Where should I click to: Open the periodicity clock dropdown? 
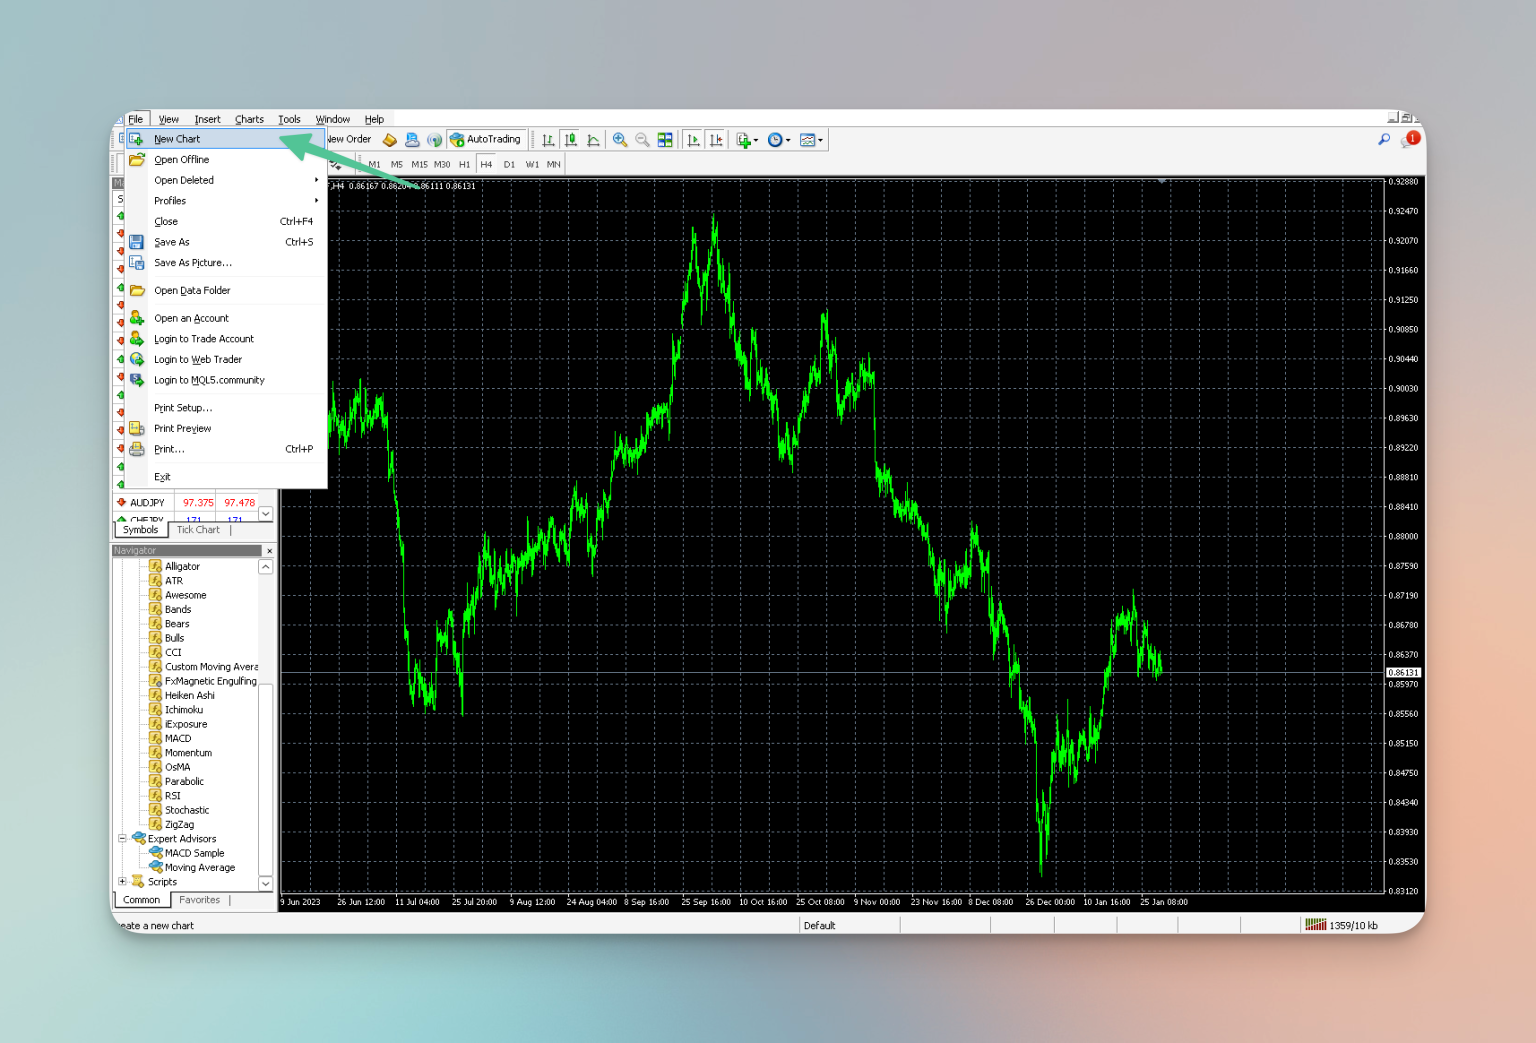coord(779,140)
